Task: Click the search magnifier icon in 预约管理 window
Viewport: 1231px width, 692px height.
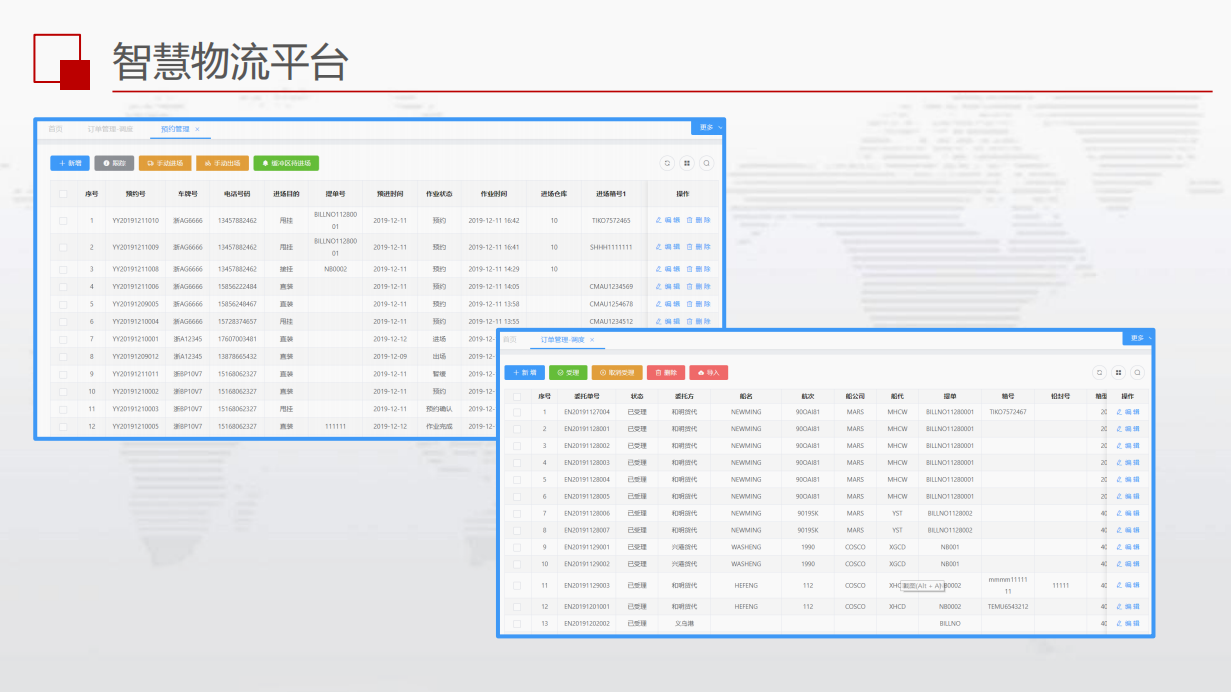Action: (x=706, y=163)
